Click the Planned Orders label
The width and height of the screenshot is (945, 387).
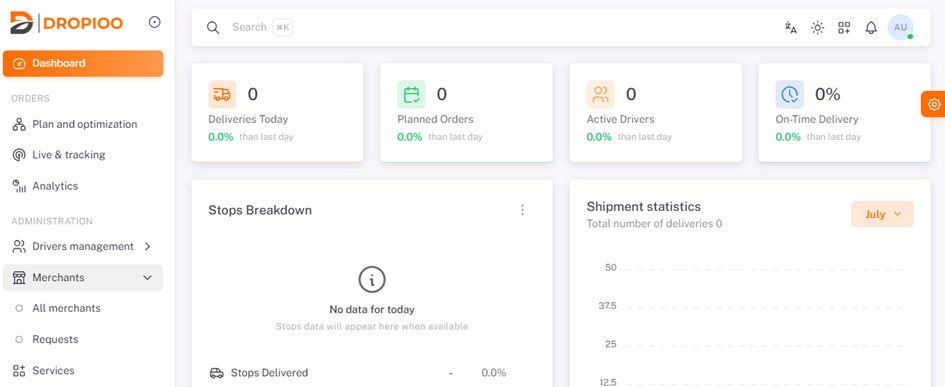435,119
